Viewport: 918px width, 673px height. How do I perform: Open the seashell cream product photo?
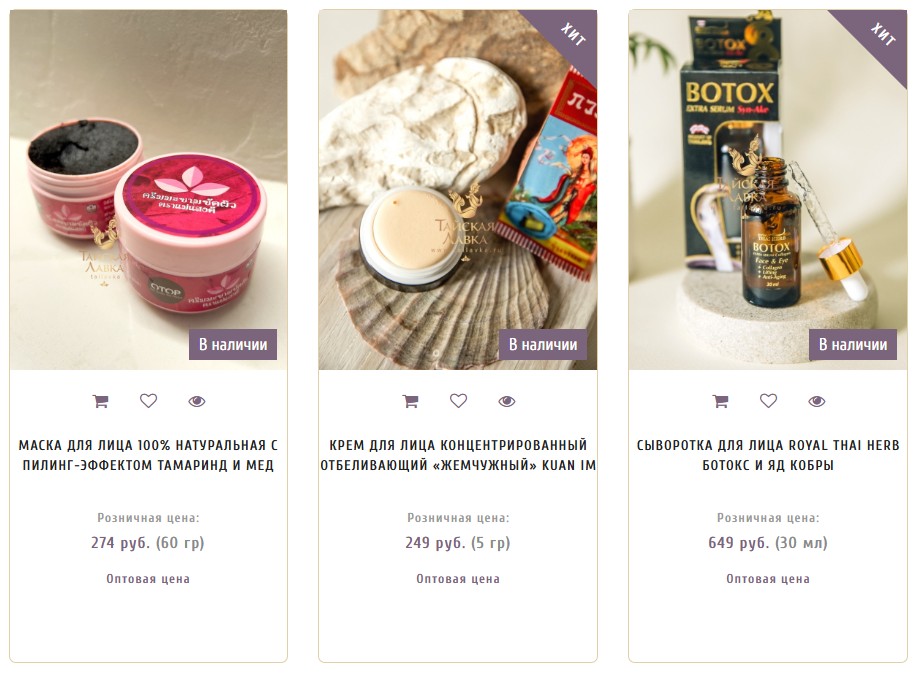tap(458, 190)
